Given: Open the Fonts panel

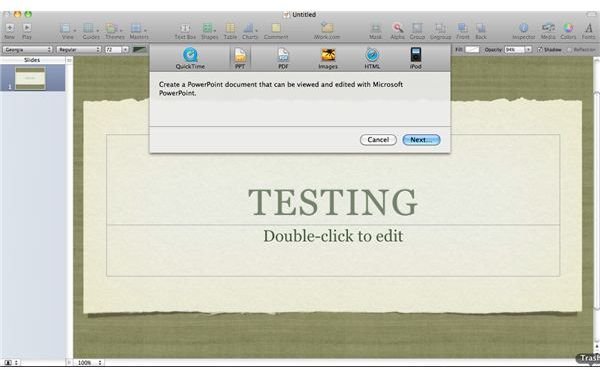Looking at the screenshot, I should click(x=589, y=31).
